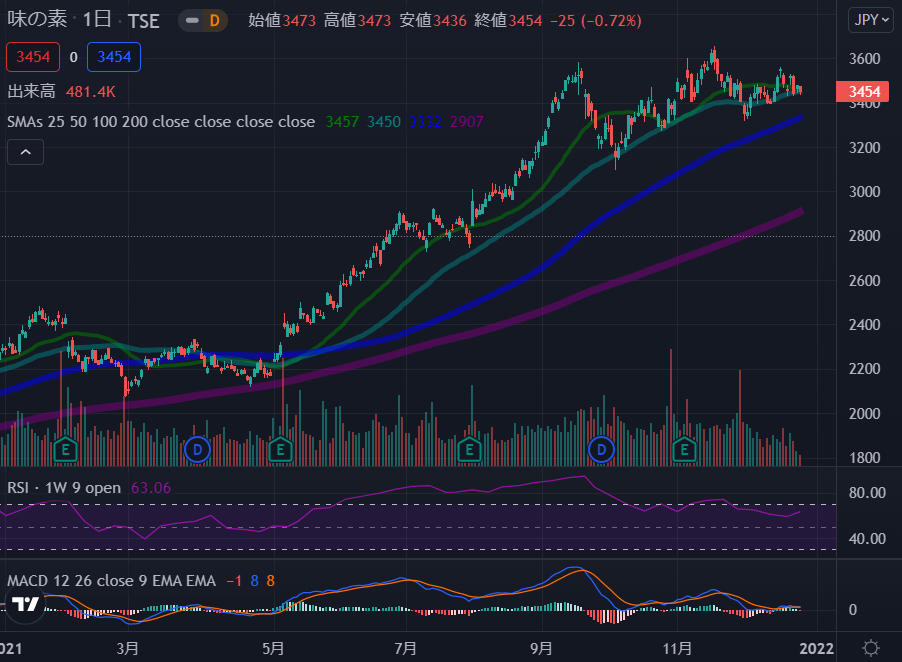Click the 高値3473 high value
The height and width of the screenshot is (662, 902).
pyautogui.click(x=357, y=21)
